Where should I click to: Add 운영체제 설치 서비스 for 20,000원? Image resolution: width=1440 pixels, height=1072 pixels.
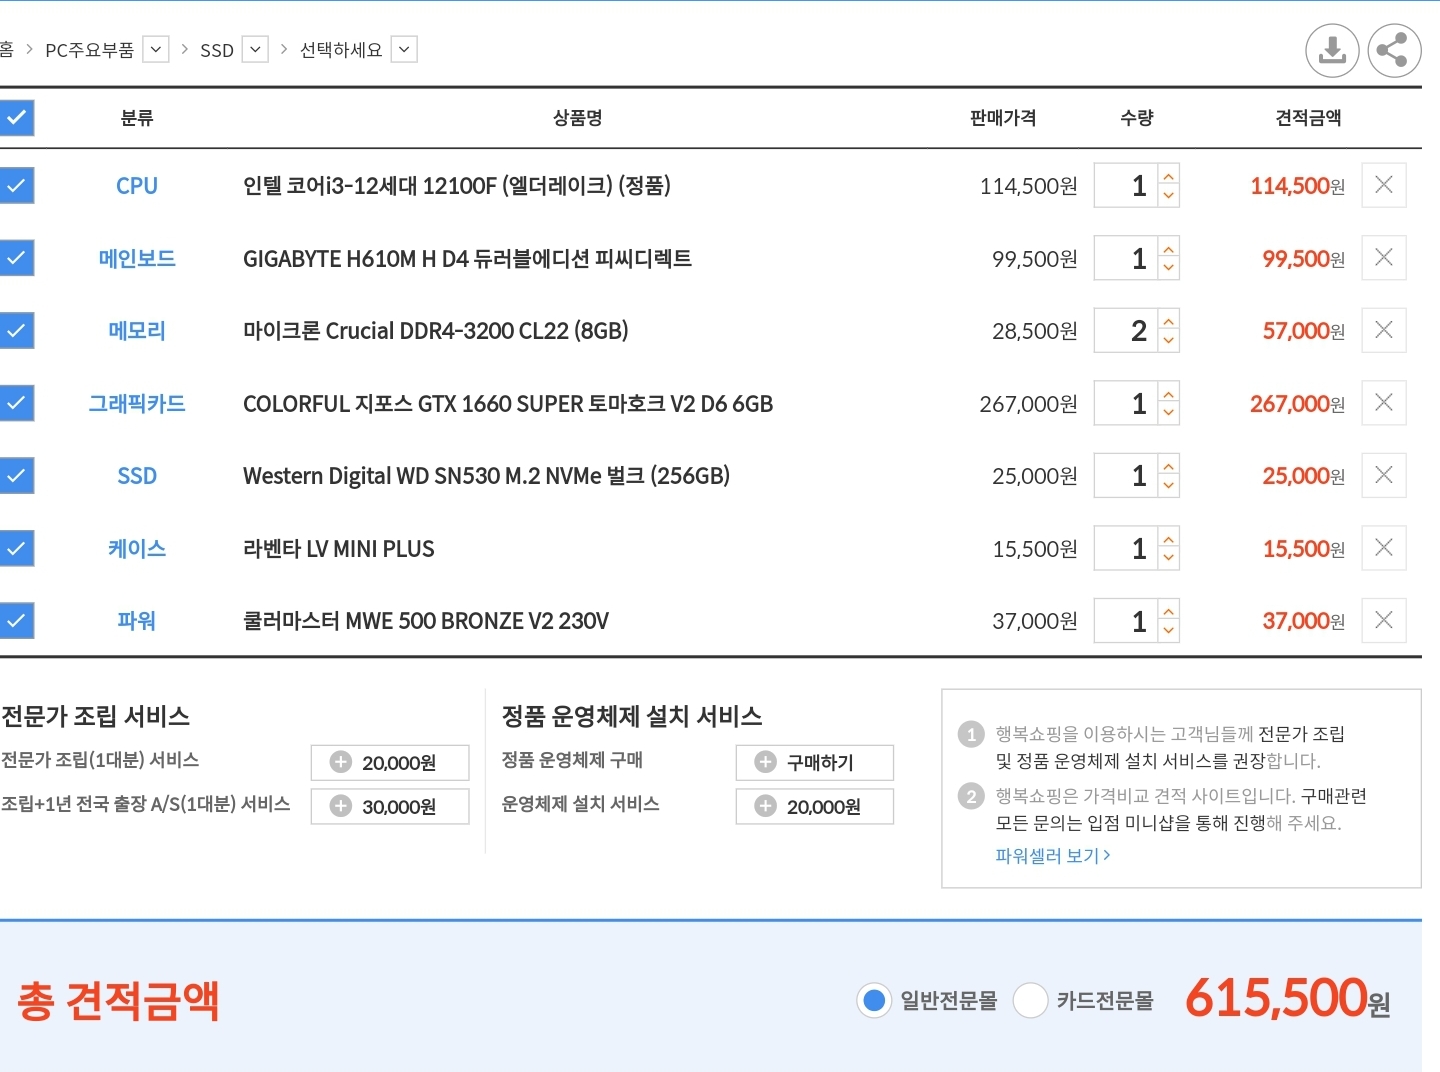coord(815,806)
